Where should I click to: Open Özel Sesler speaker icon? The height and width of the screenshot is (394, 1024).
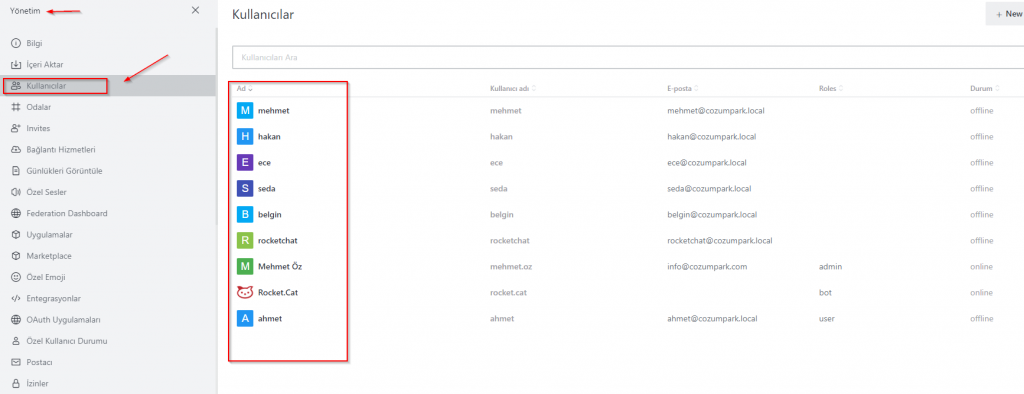coord(16,192)
